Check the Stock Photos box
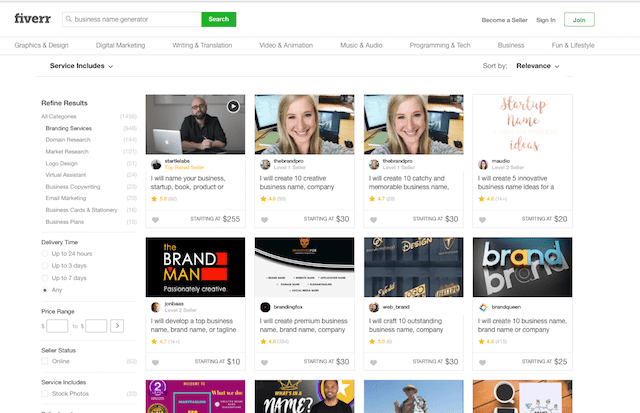This screenshot has width=640, height=413. point(45,393)
